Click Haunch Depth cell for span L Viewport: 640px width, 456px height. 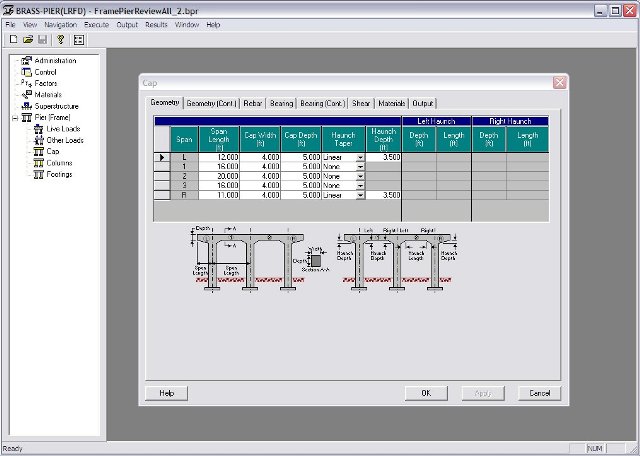click(x=383, y=158)
